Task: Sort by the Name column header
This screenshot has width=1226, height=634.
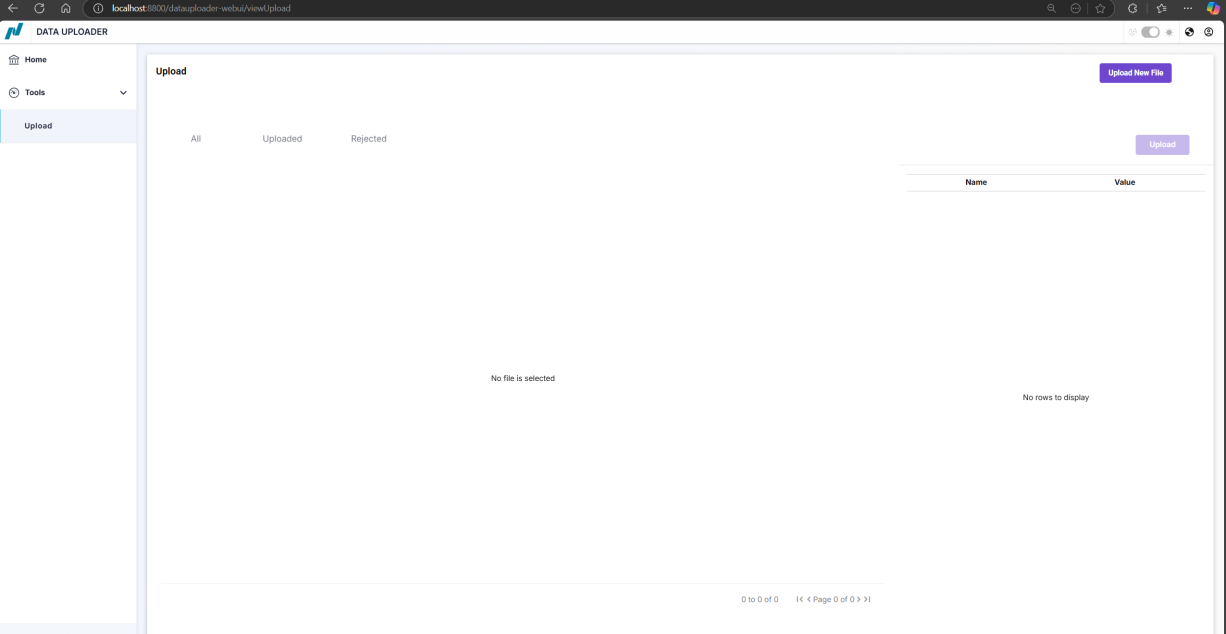Action: (x=976, y=183)
